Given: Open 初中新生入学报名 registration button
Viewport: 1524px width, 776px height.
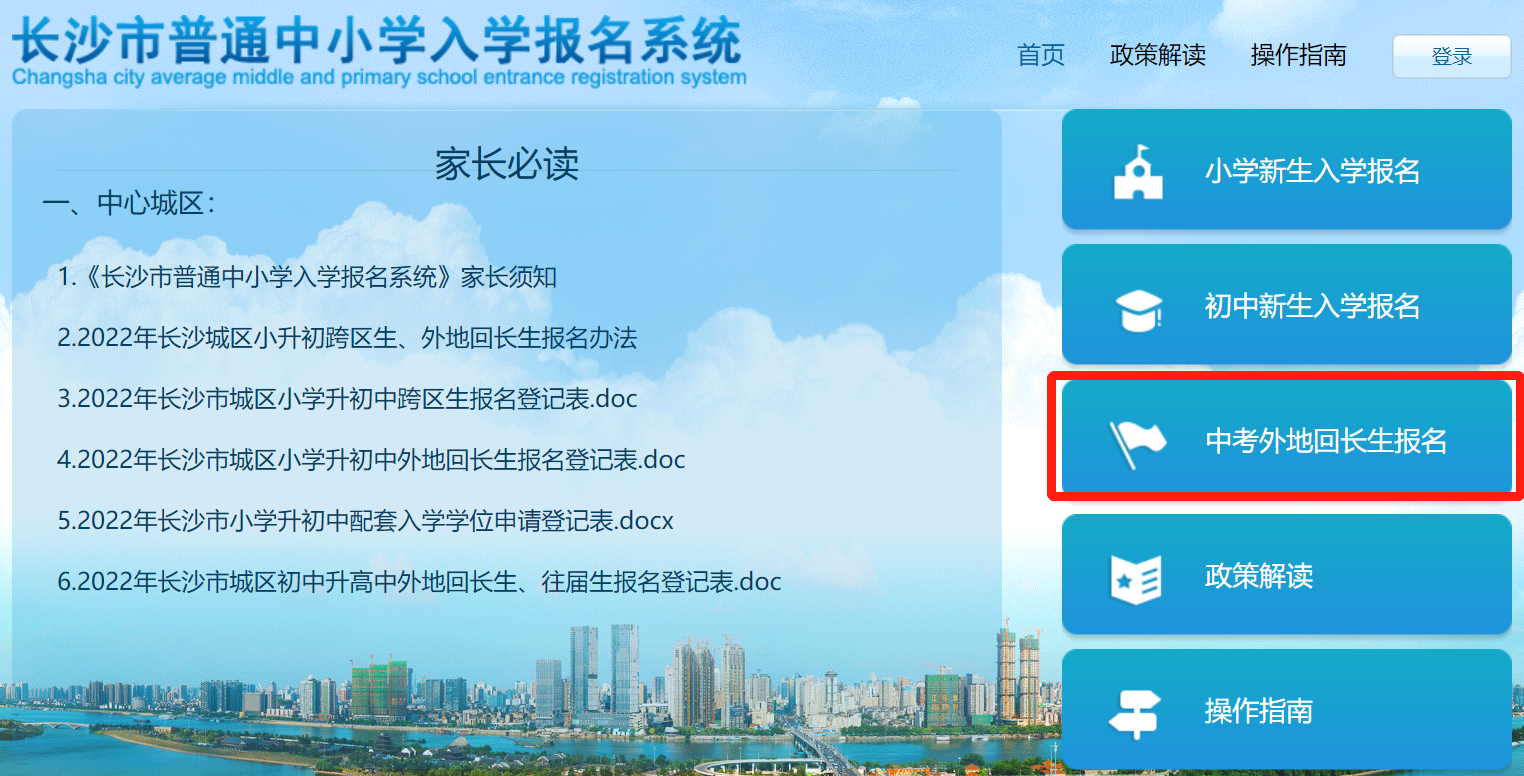Looking at the screenshot, I should [x=1287, y=304].
